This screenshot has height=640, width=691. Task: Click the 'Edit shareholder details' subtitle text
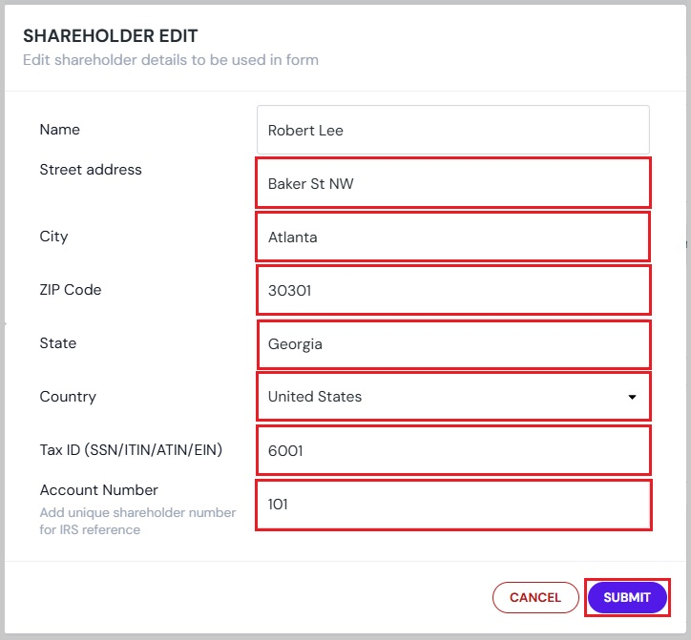171,60
